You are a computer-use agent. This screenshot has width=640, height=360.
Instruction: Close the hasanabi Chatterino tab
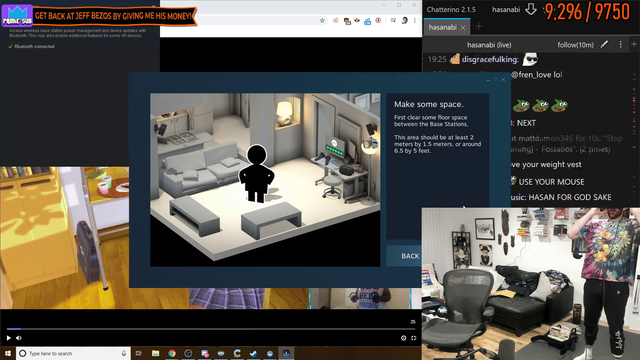click(x=463, y=28)
